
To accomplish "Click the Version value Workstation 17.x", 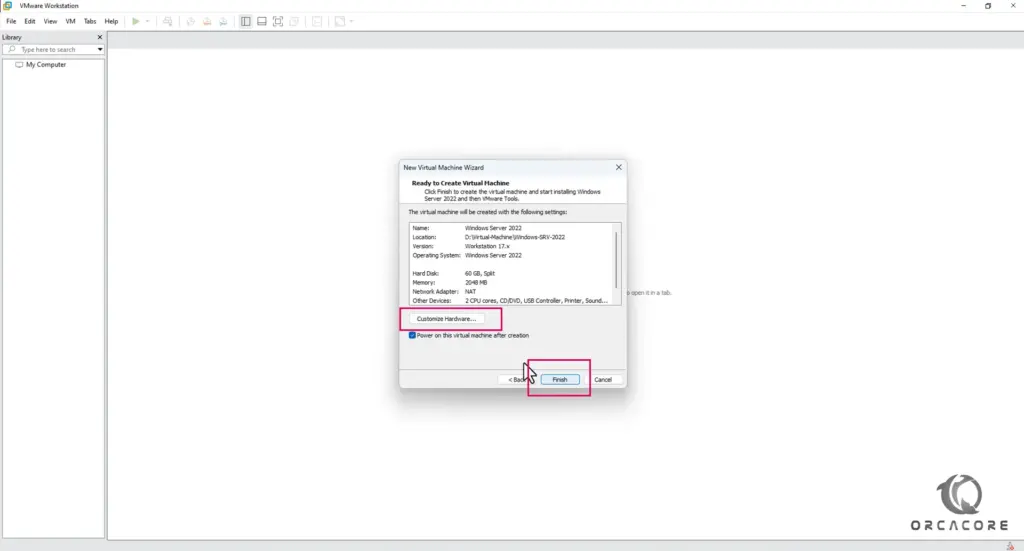I will coord(487,246).
